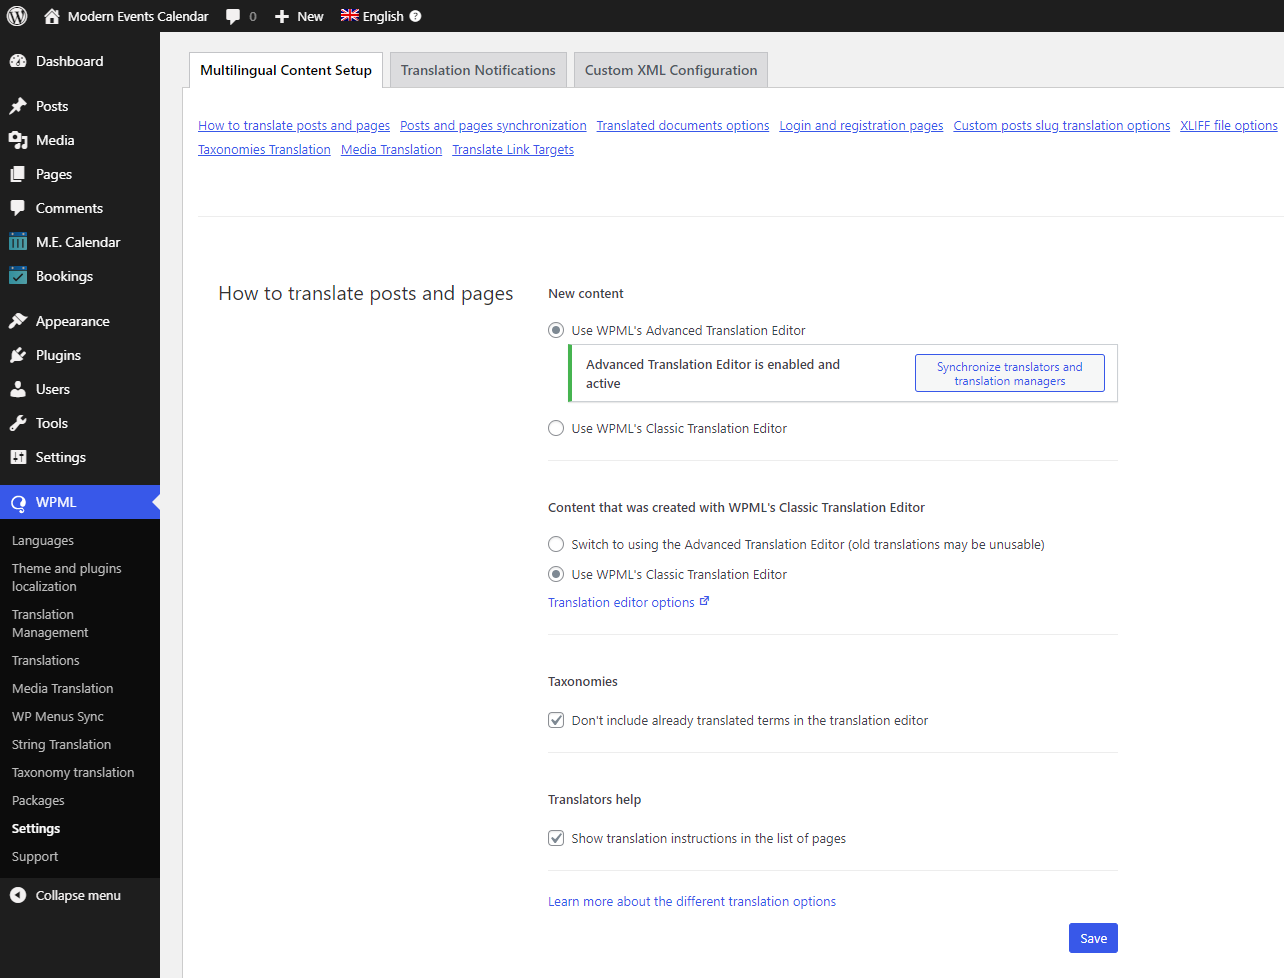Open Media Translation submenu item
Screen dimensions: 1284x978
pos(62,689)
